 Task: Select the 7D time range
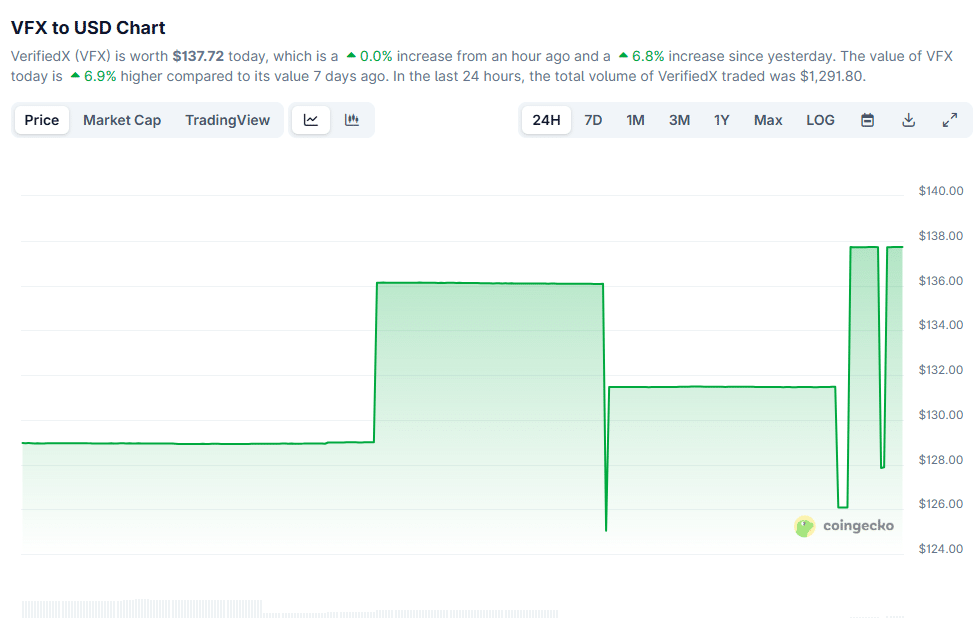pyautogui.click(x=592, y=119)
